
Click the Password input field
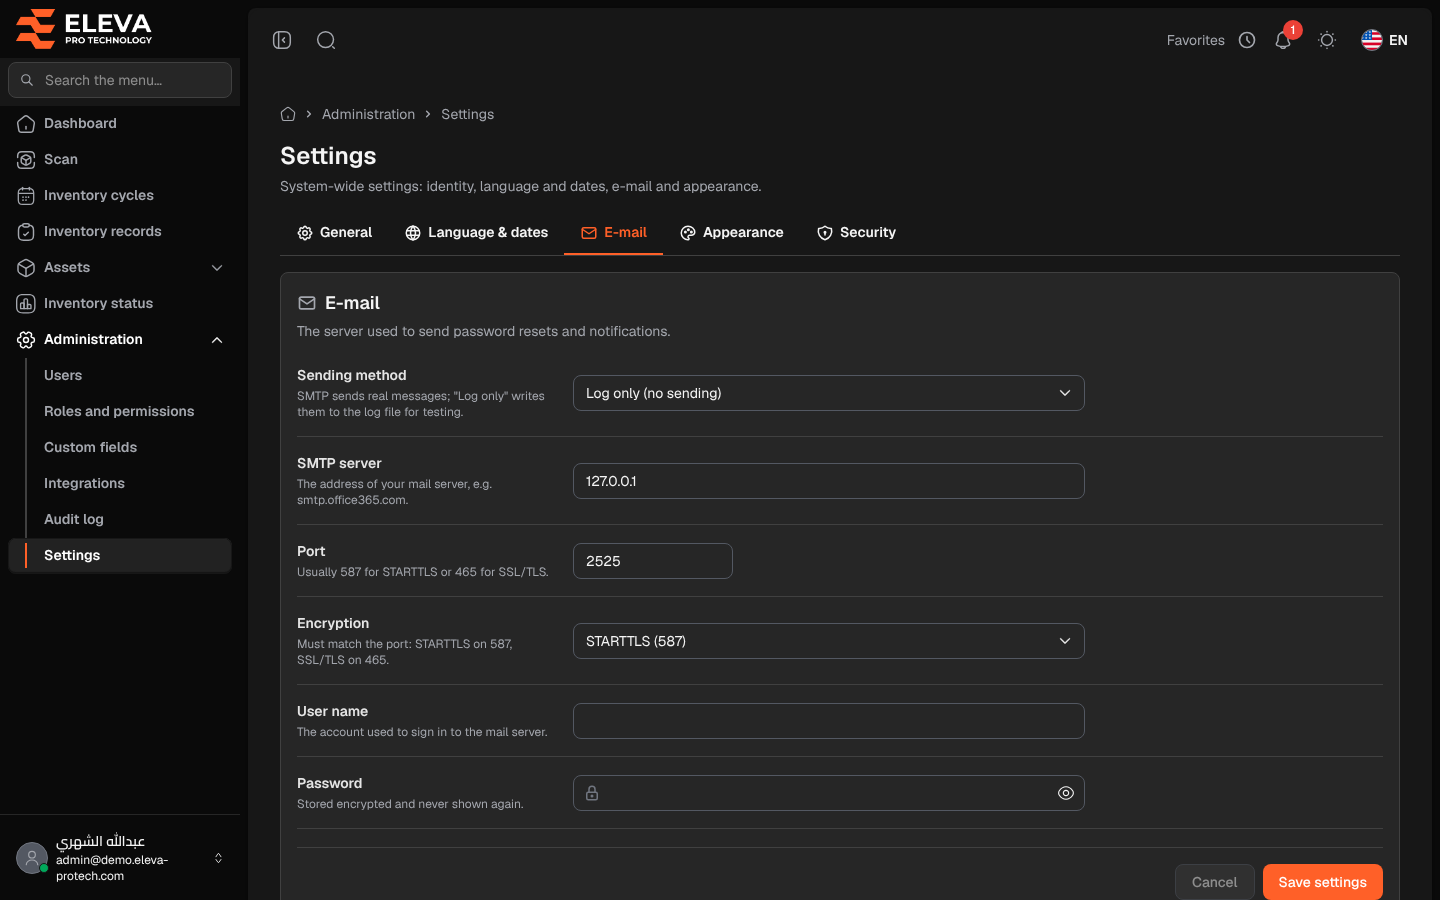[828, 793]
